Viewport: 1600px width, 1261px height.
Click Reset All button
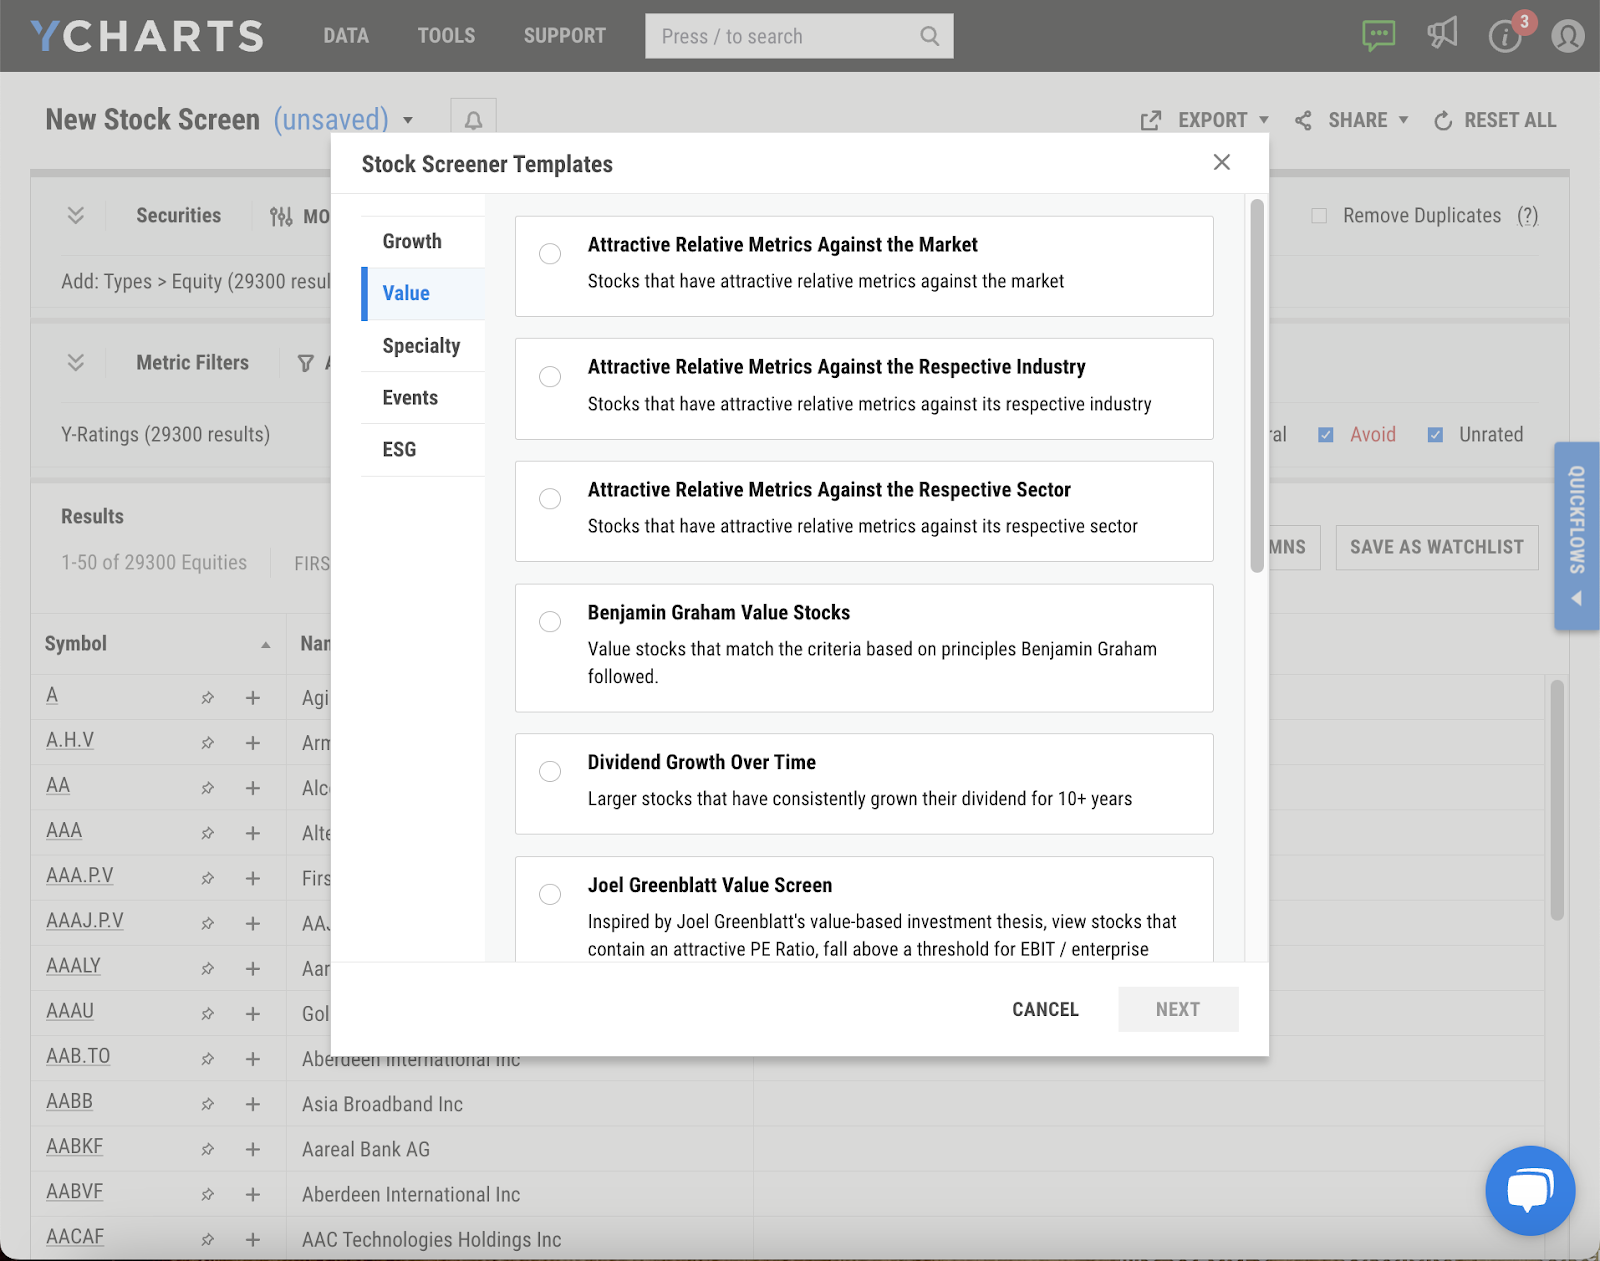1495,120
